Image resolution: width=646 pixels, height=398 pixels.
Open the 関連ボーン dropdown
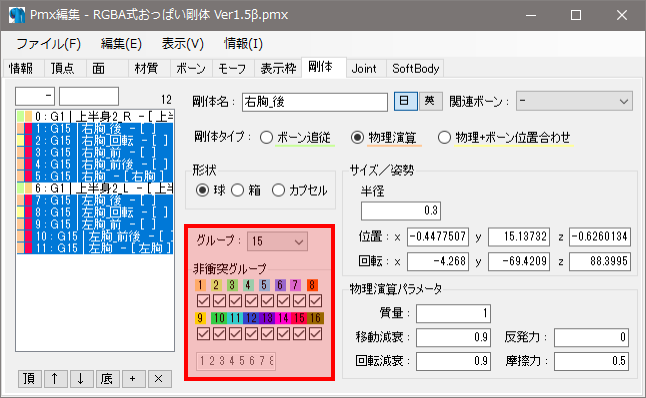click(x=574, y=101)
